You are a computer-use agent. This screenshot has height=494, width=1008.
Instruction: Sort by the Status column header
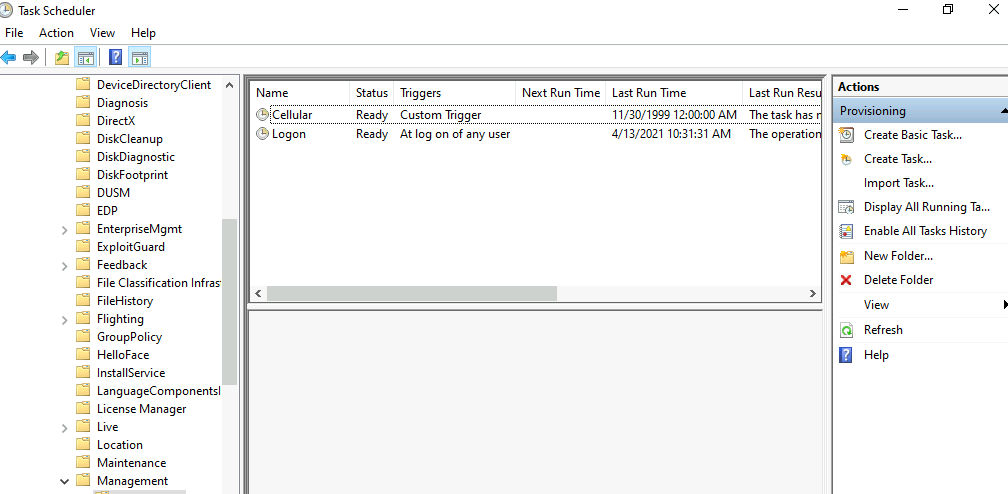click(372, 93)
